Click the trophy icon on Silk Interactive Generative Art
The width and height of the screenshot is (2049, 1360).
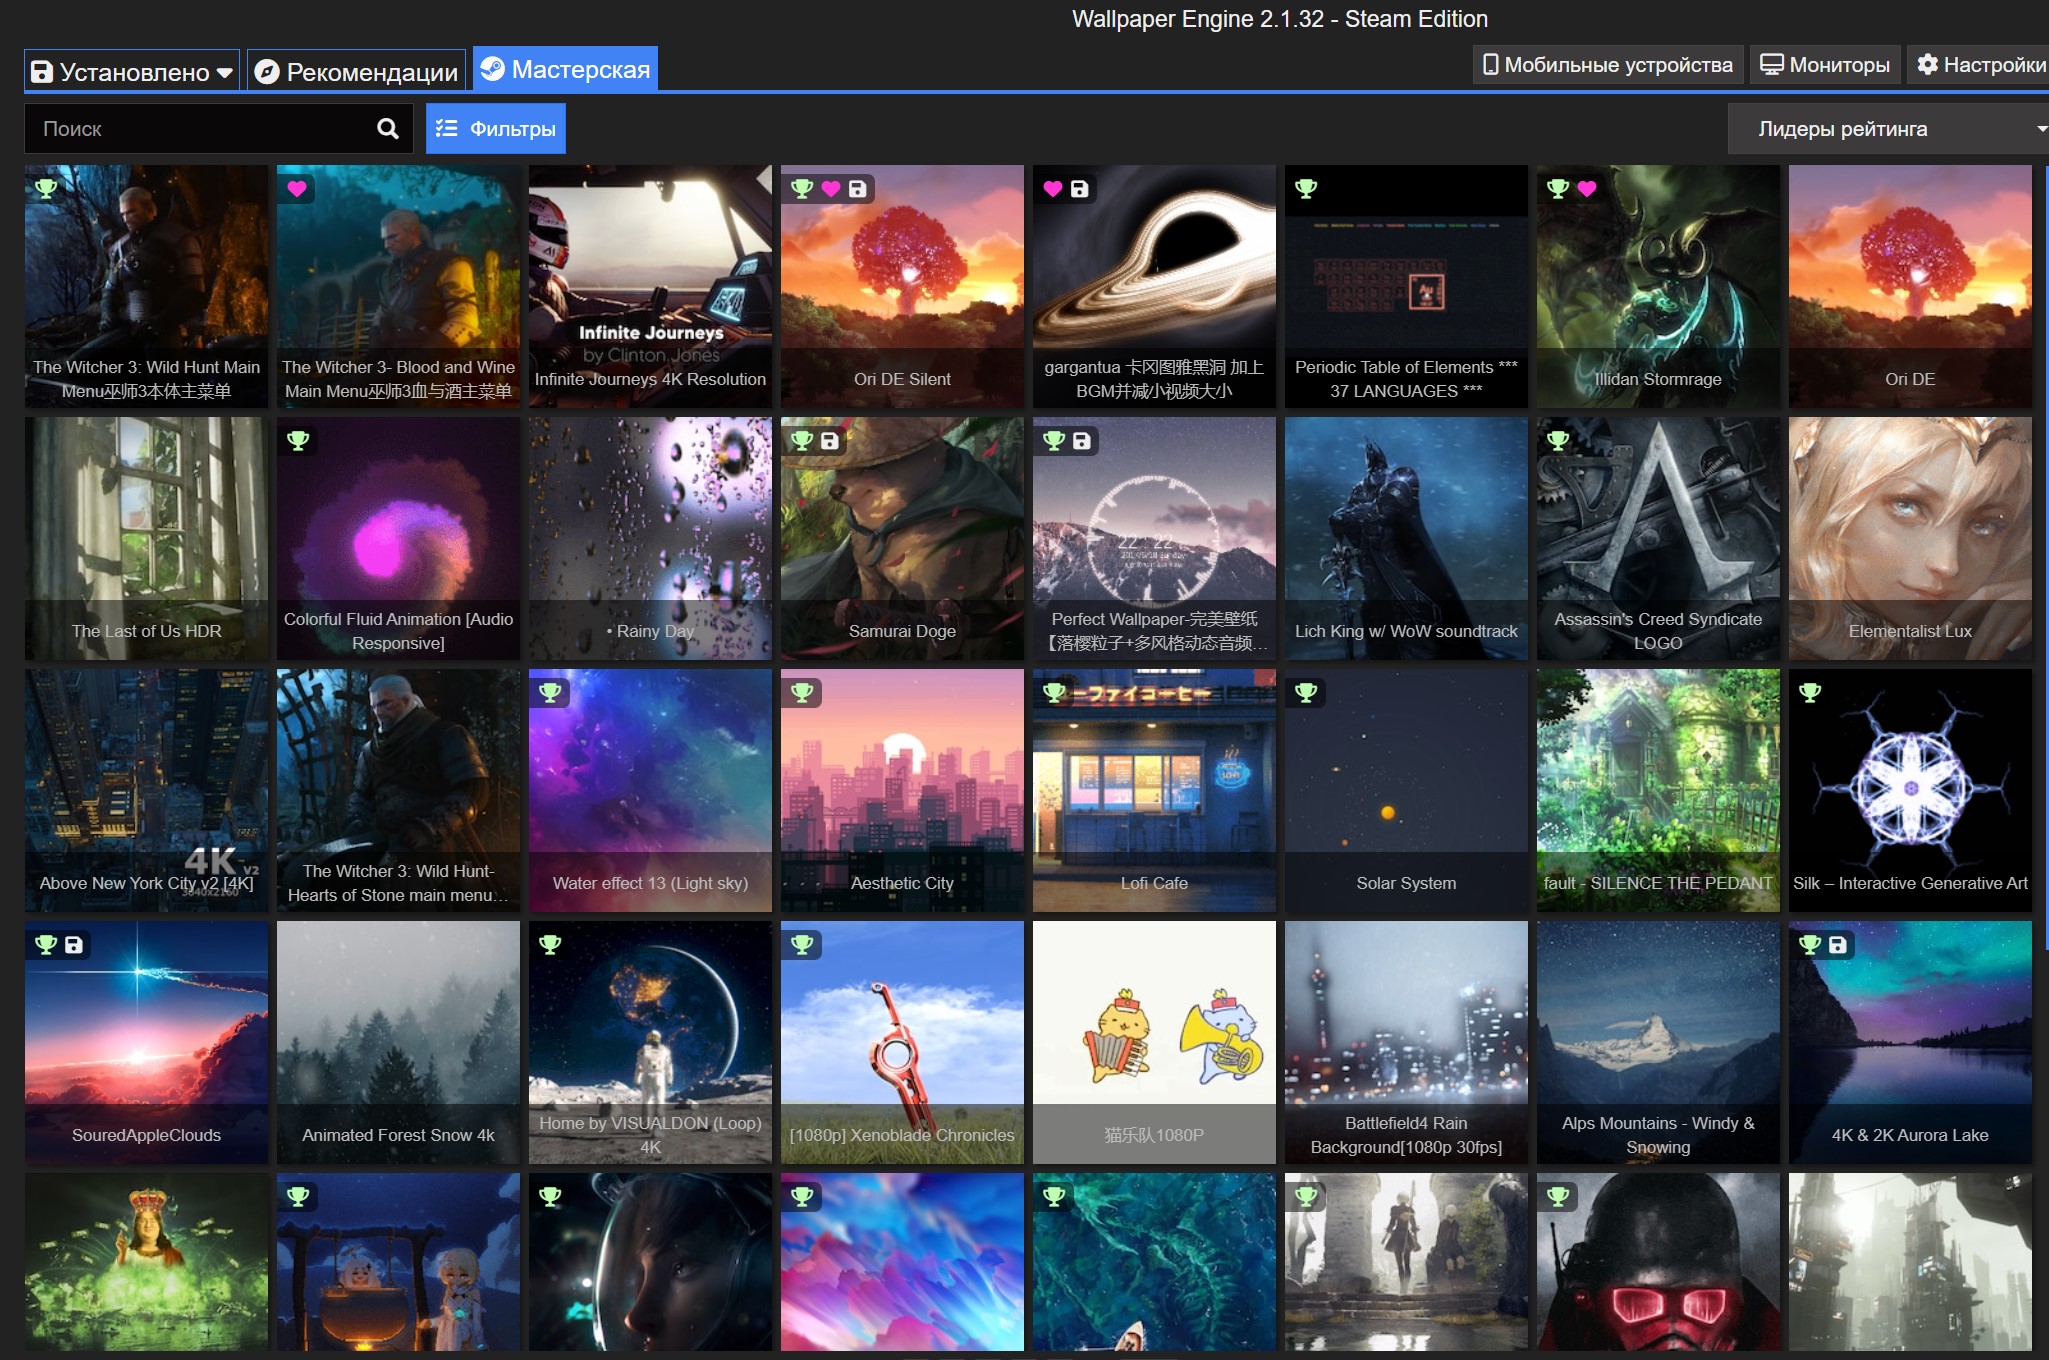click(1810, 693)
